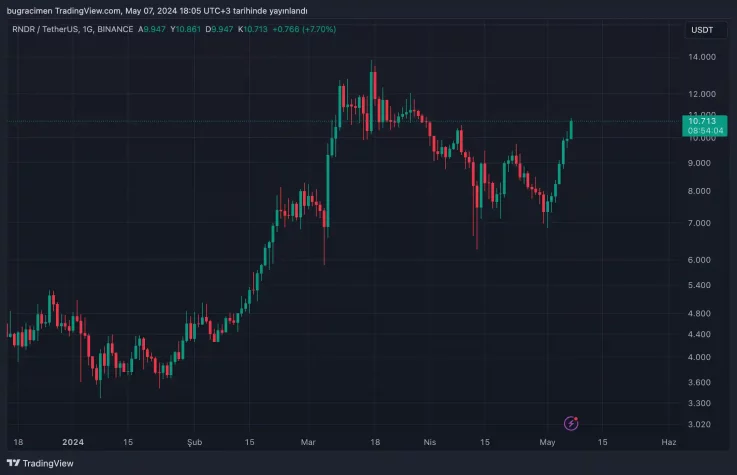
Task: Click the 7.000 price axis label
Action: 702,223
